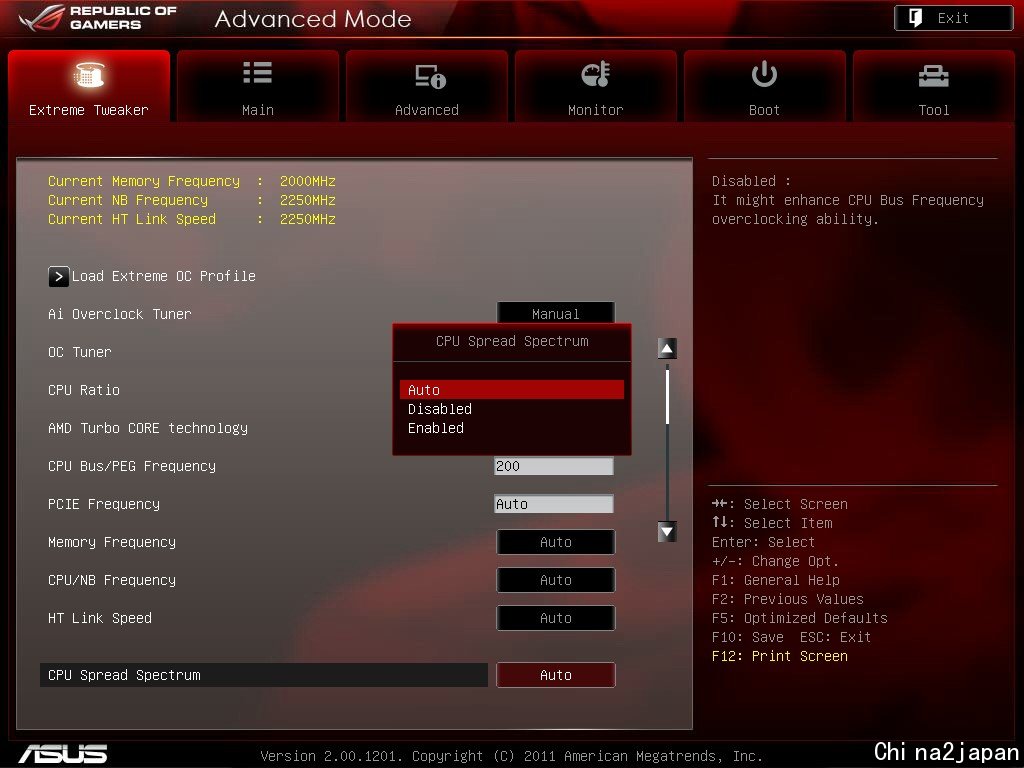The image size is (1024, 768).
Task: Open the Advanced tab
Action: coord(426,86)
